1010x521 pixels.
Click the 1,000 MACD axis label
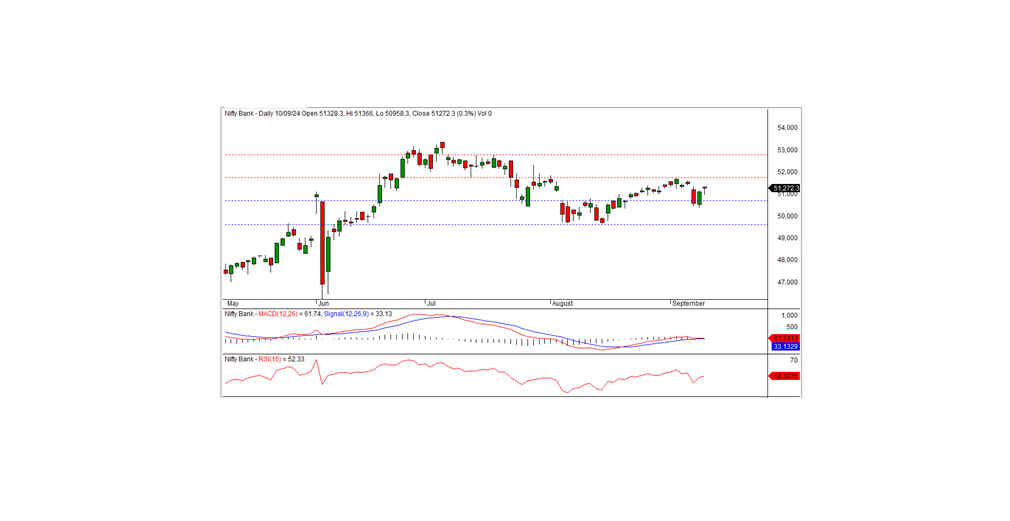[x=790, y=316]
